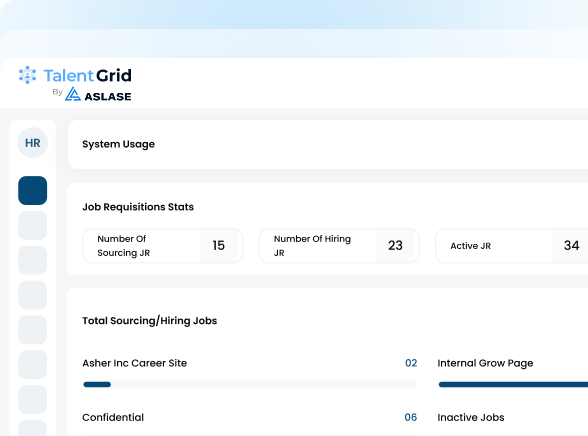588x436 pixels.
Task: Click the Aslase logo
Action: (x=98, y=94)
